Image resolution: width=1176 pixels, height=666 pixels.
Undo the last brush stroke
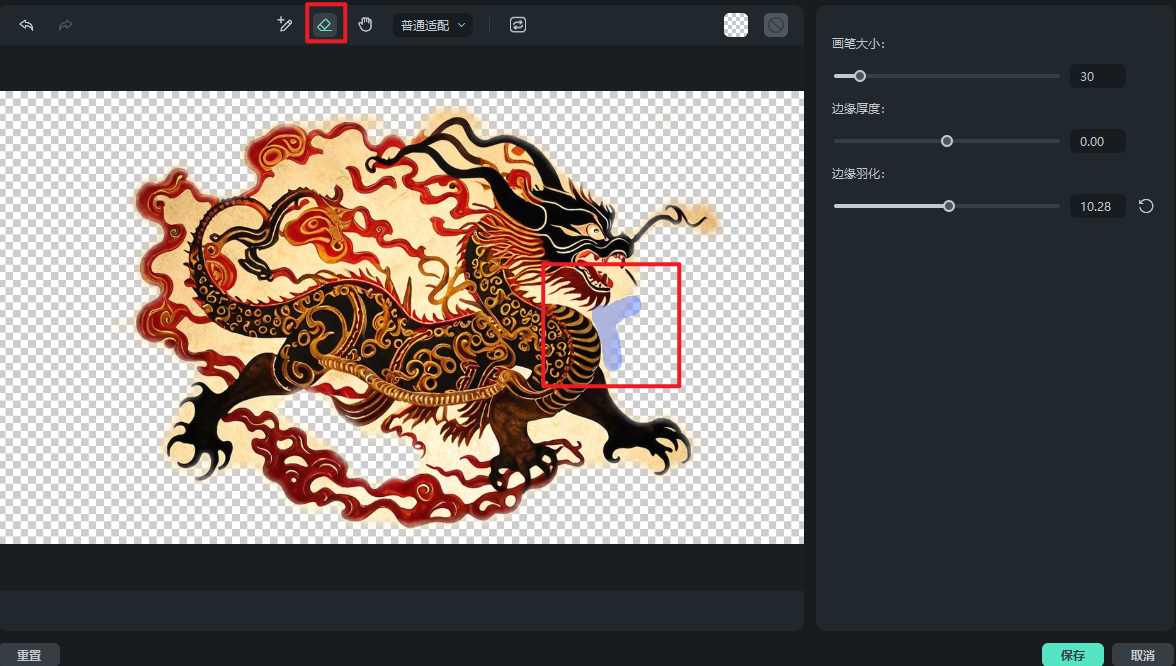(x=26, y=25)
